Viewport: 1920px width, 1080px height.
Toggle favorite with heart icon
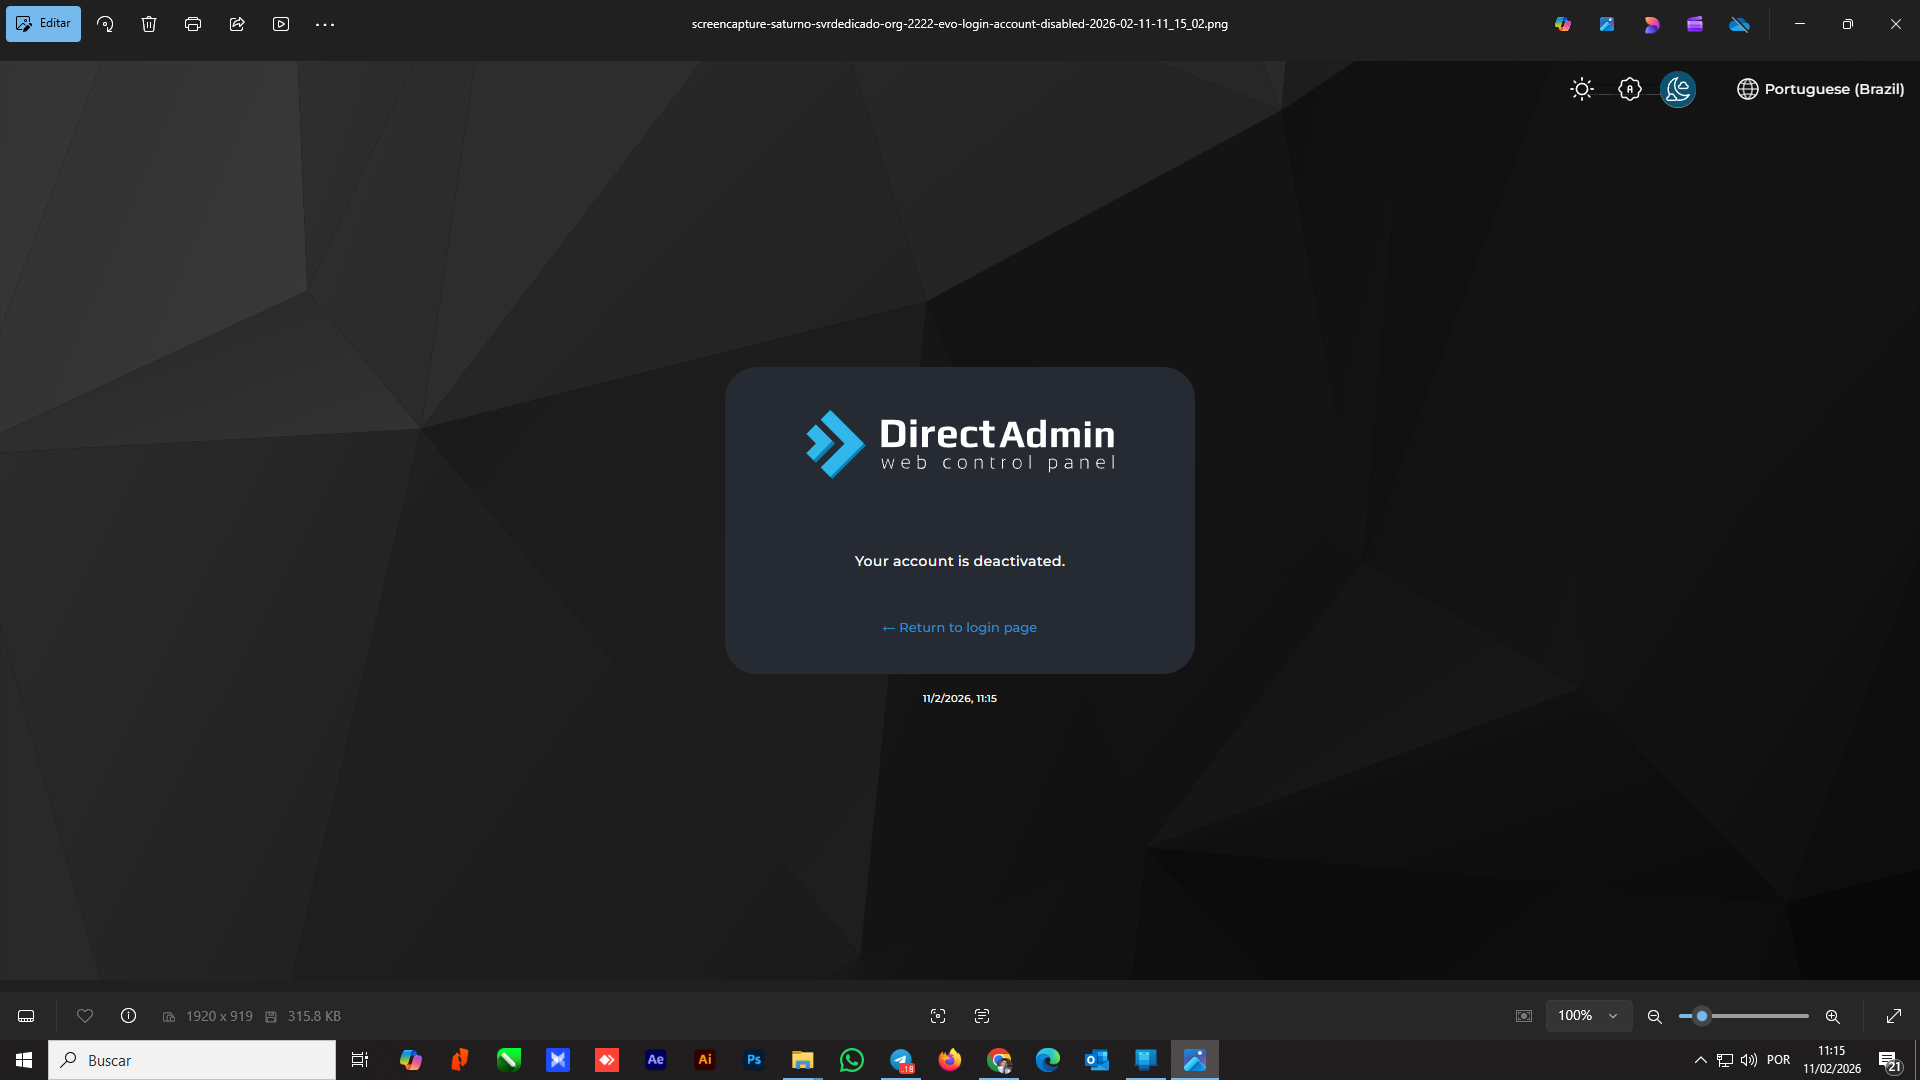85,1016
